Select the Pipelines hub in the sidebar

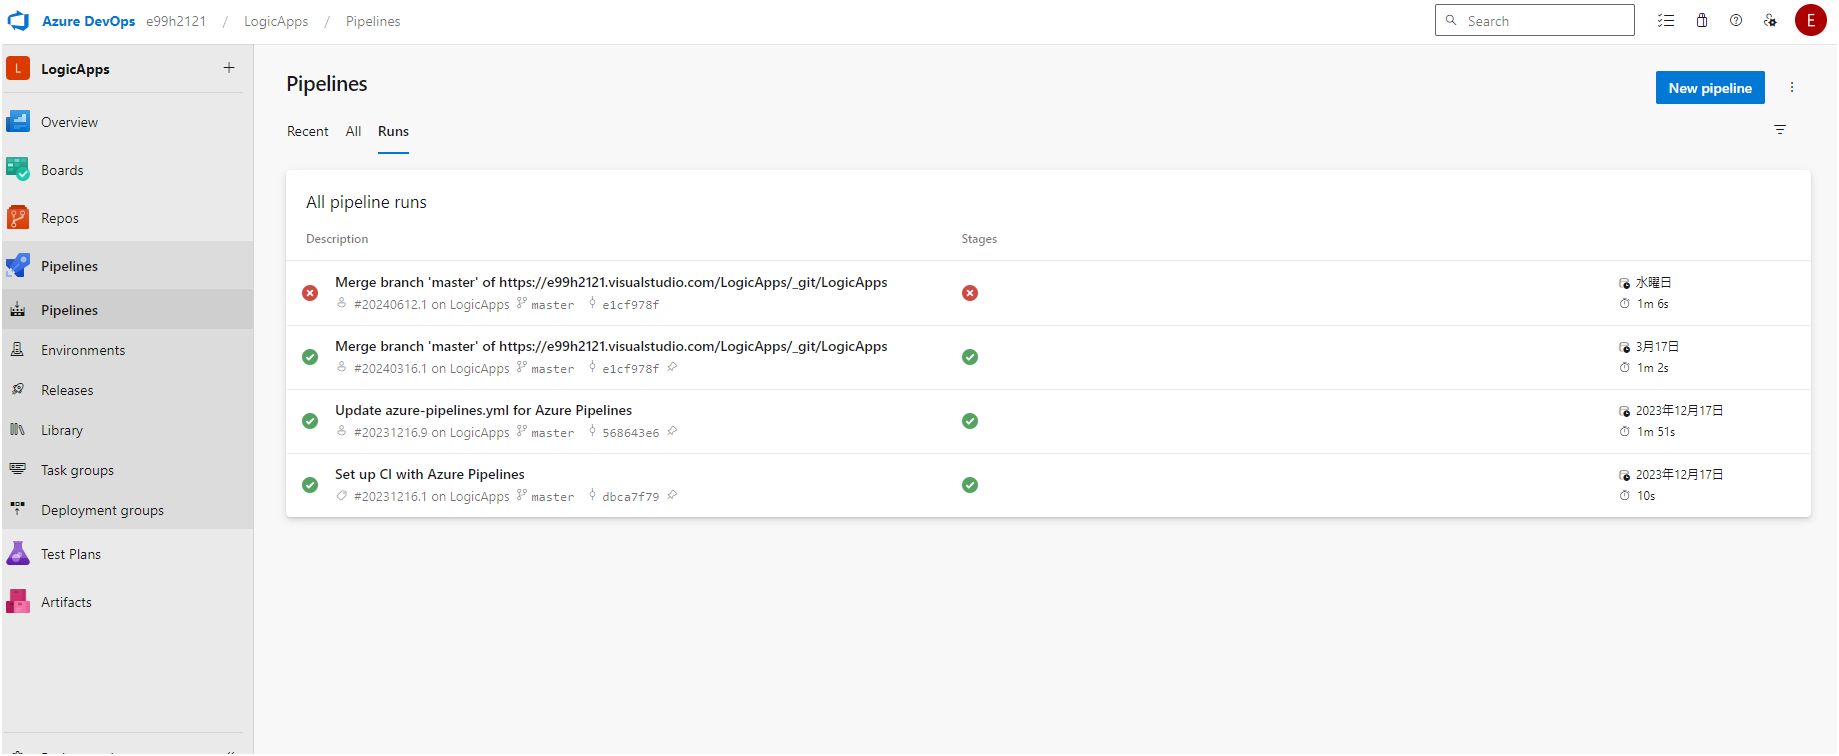(x=127, y=266)
